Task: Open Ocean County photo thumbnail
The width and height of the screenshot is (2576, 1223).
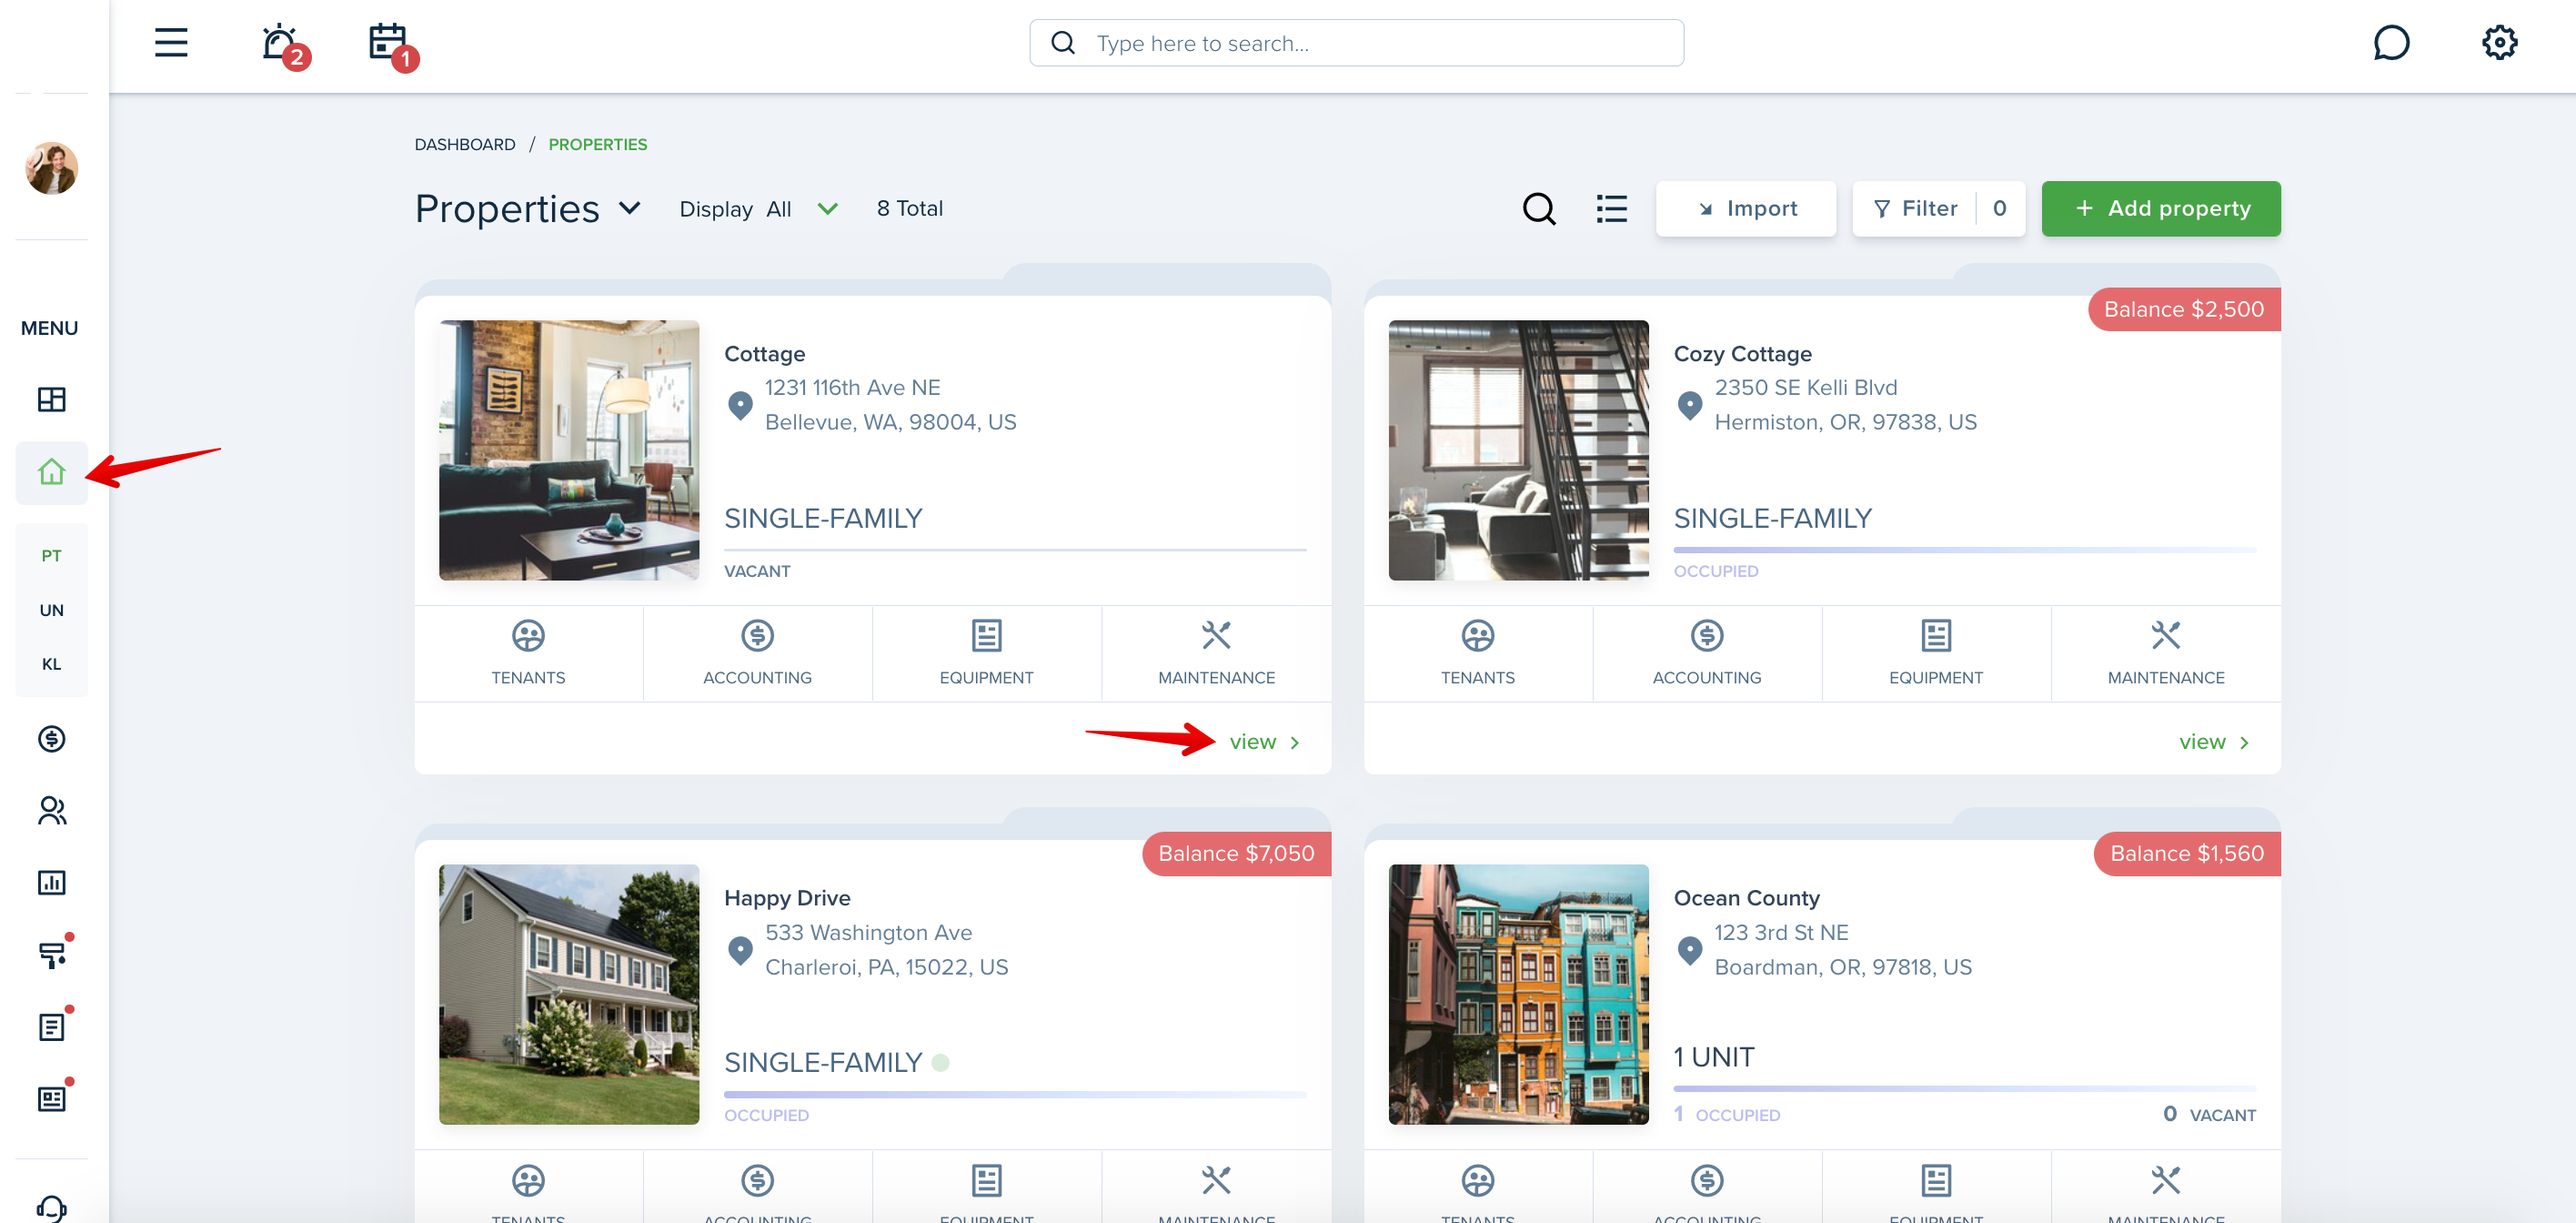Action: [x=1518, y=994]
